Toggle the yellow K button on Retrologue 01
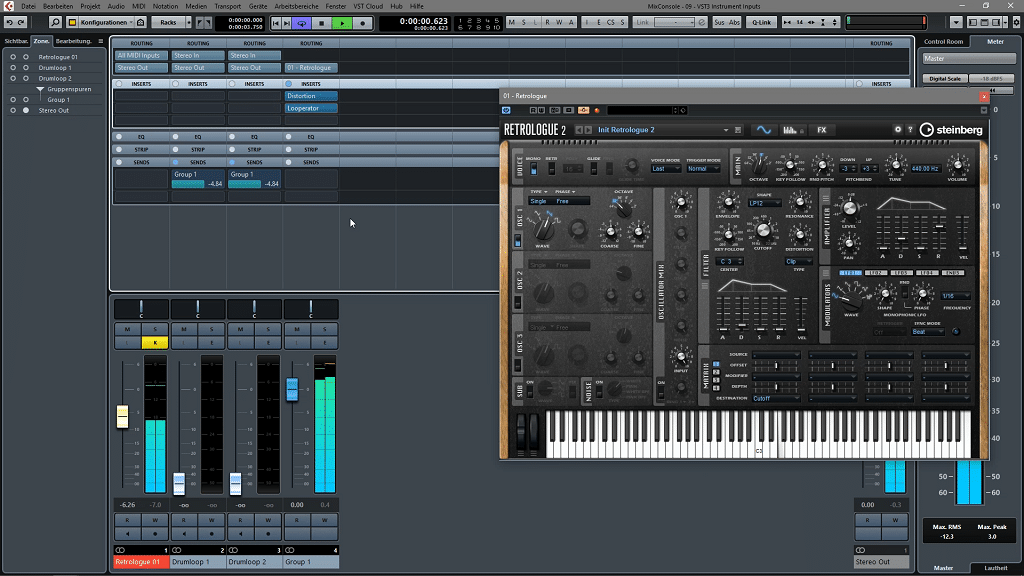This screenshot has height=576, width=1024. [155, 342]
